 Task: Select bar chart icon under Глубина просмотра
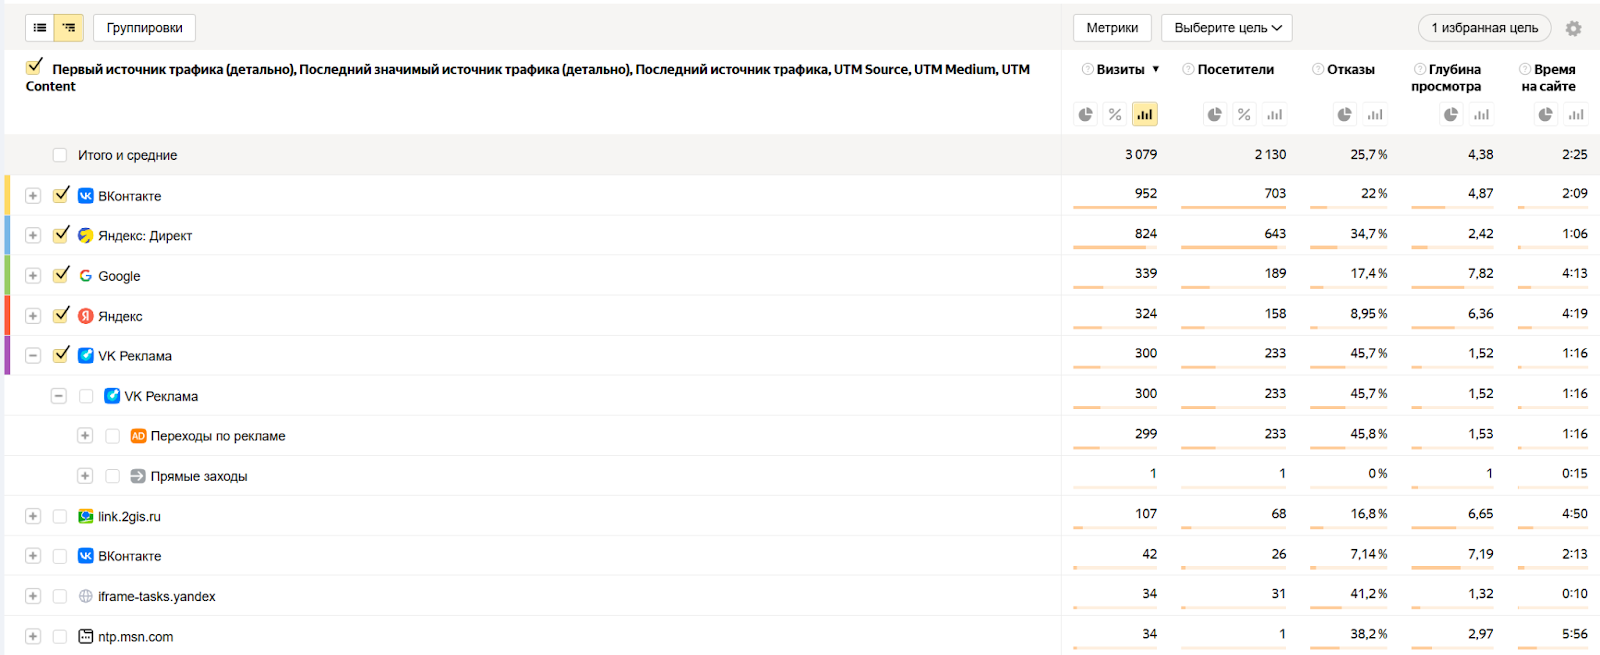[x=1481, y=114]
